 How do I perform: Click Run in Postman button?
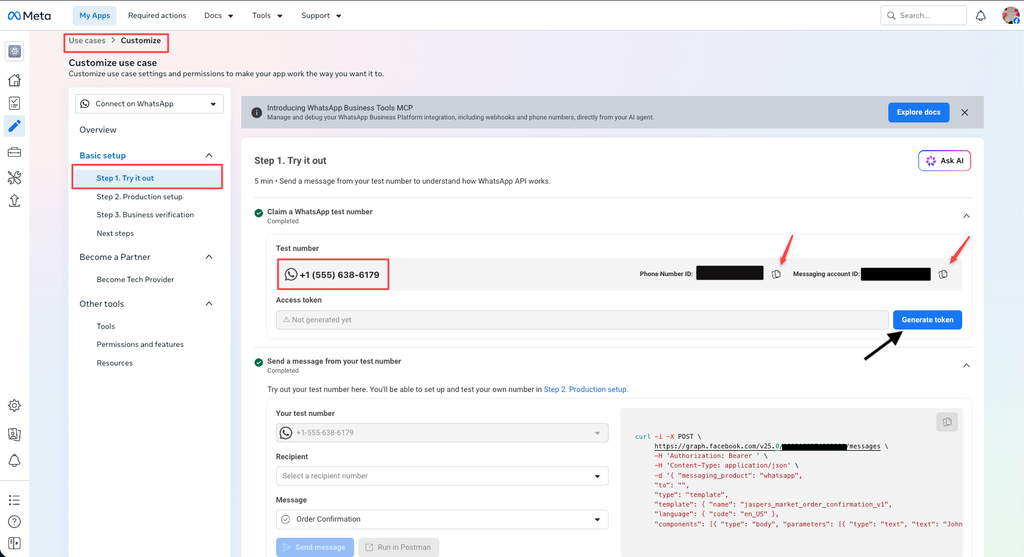398,547
